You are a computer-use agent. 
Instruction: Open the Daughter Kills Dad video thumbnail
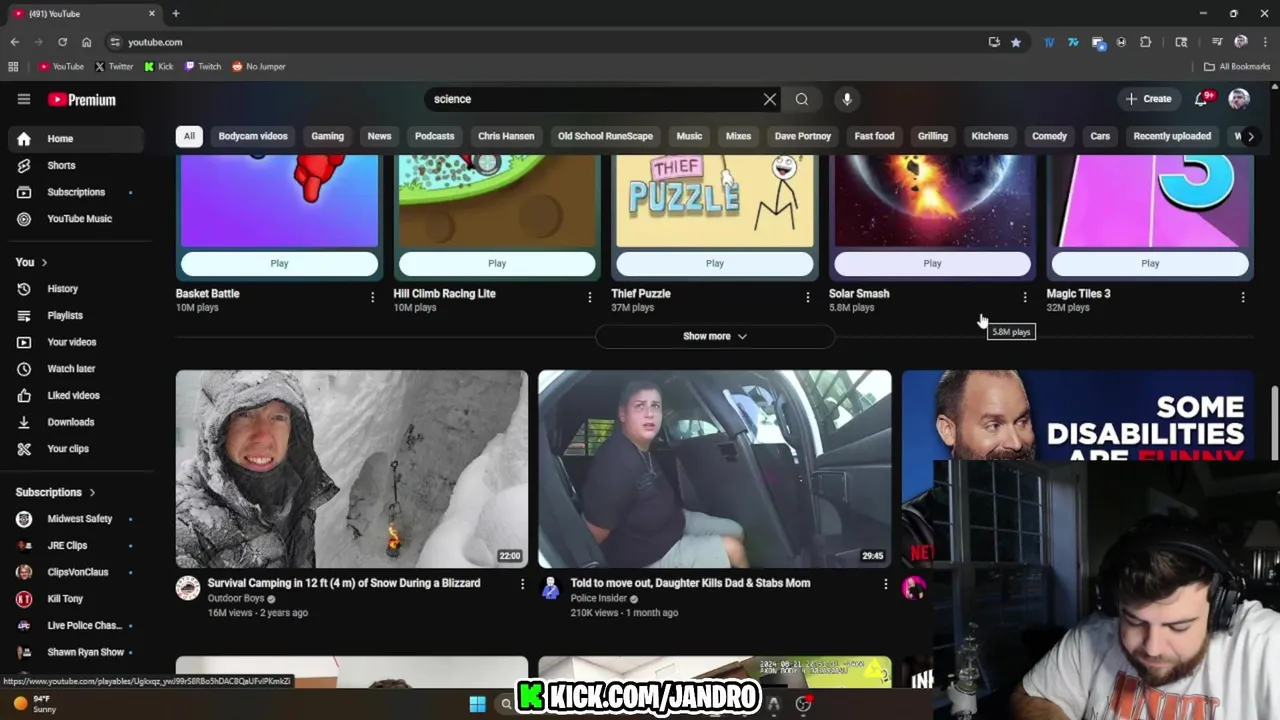click(715, 469)
